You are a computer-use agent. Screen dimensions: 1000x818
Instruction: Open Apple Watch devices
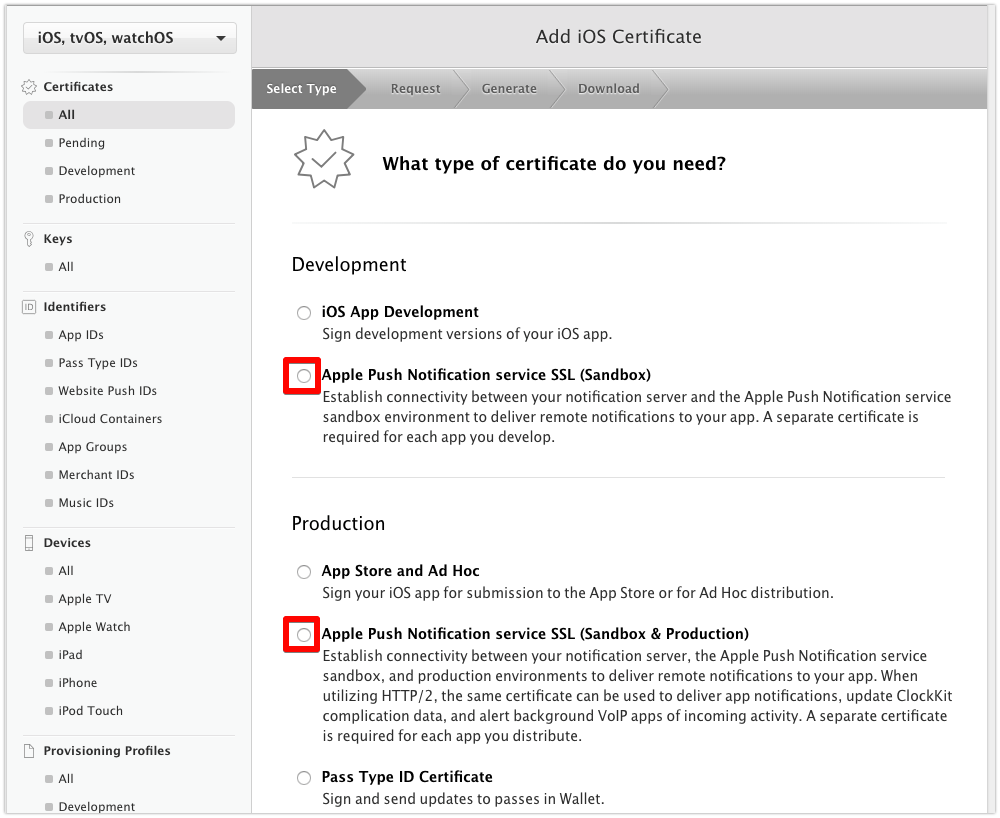94,627
